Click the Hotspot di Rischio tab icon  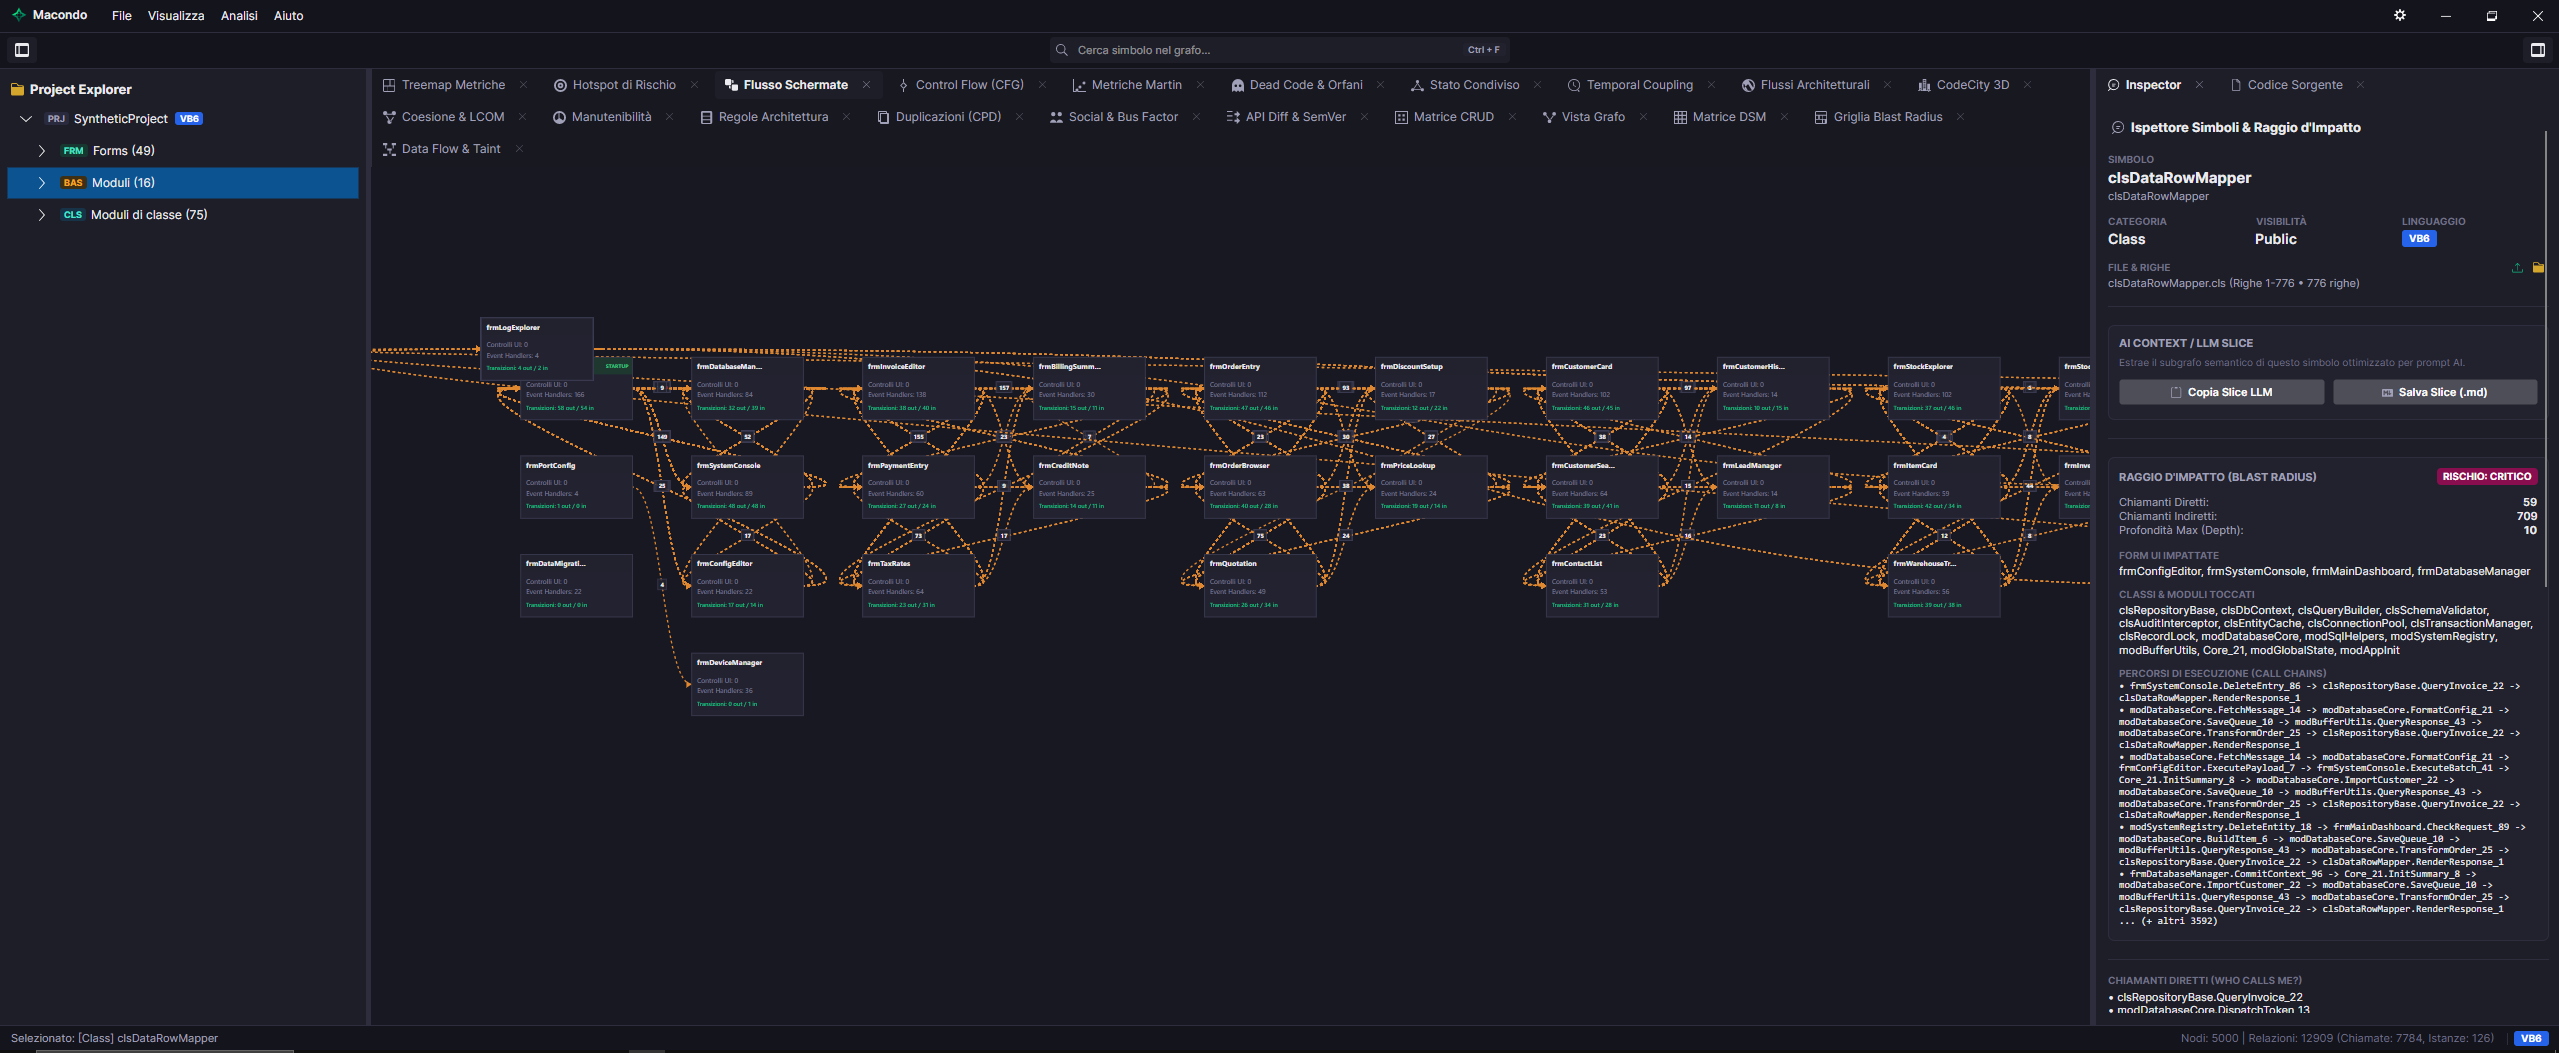(560, 85)
